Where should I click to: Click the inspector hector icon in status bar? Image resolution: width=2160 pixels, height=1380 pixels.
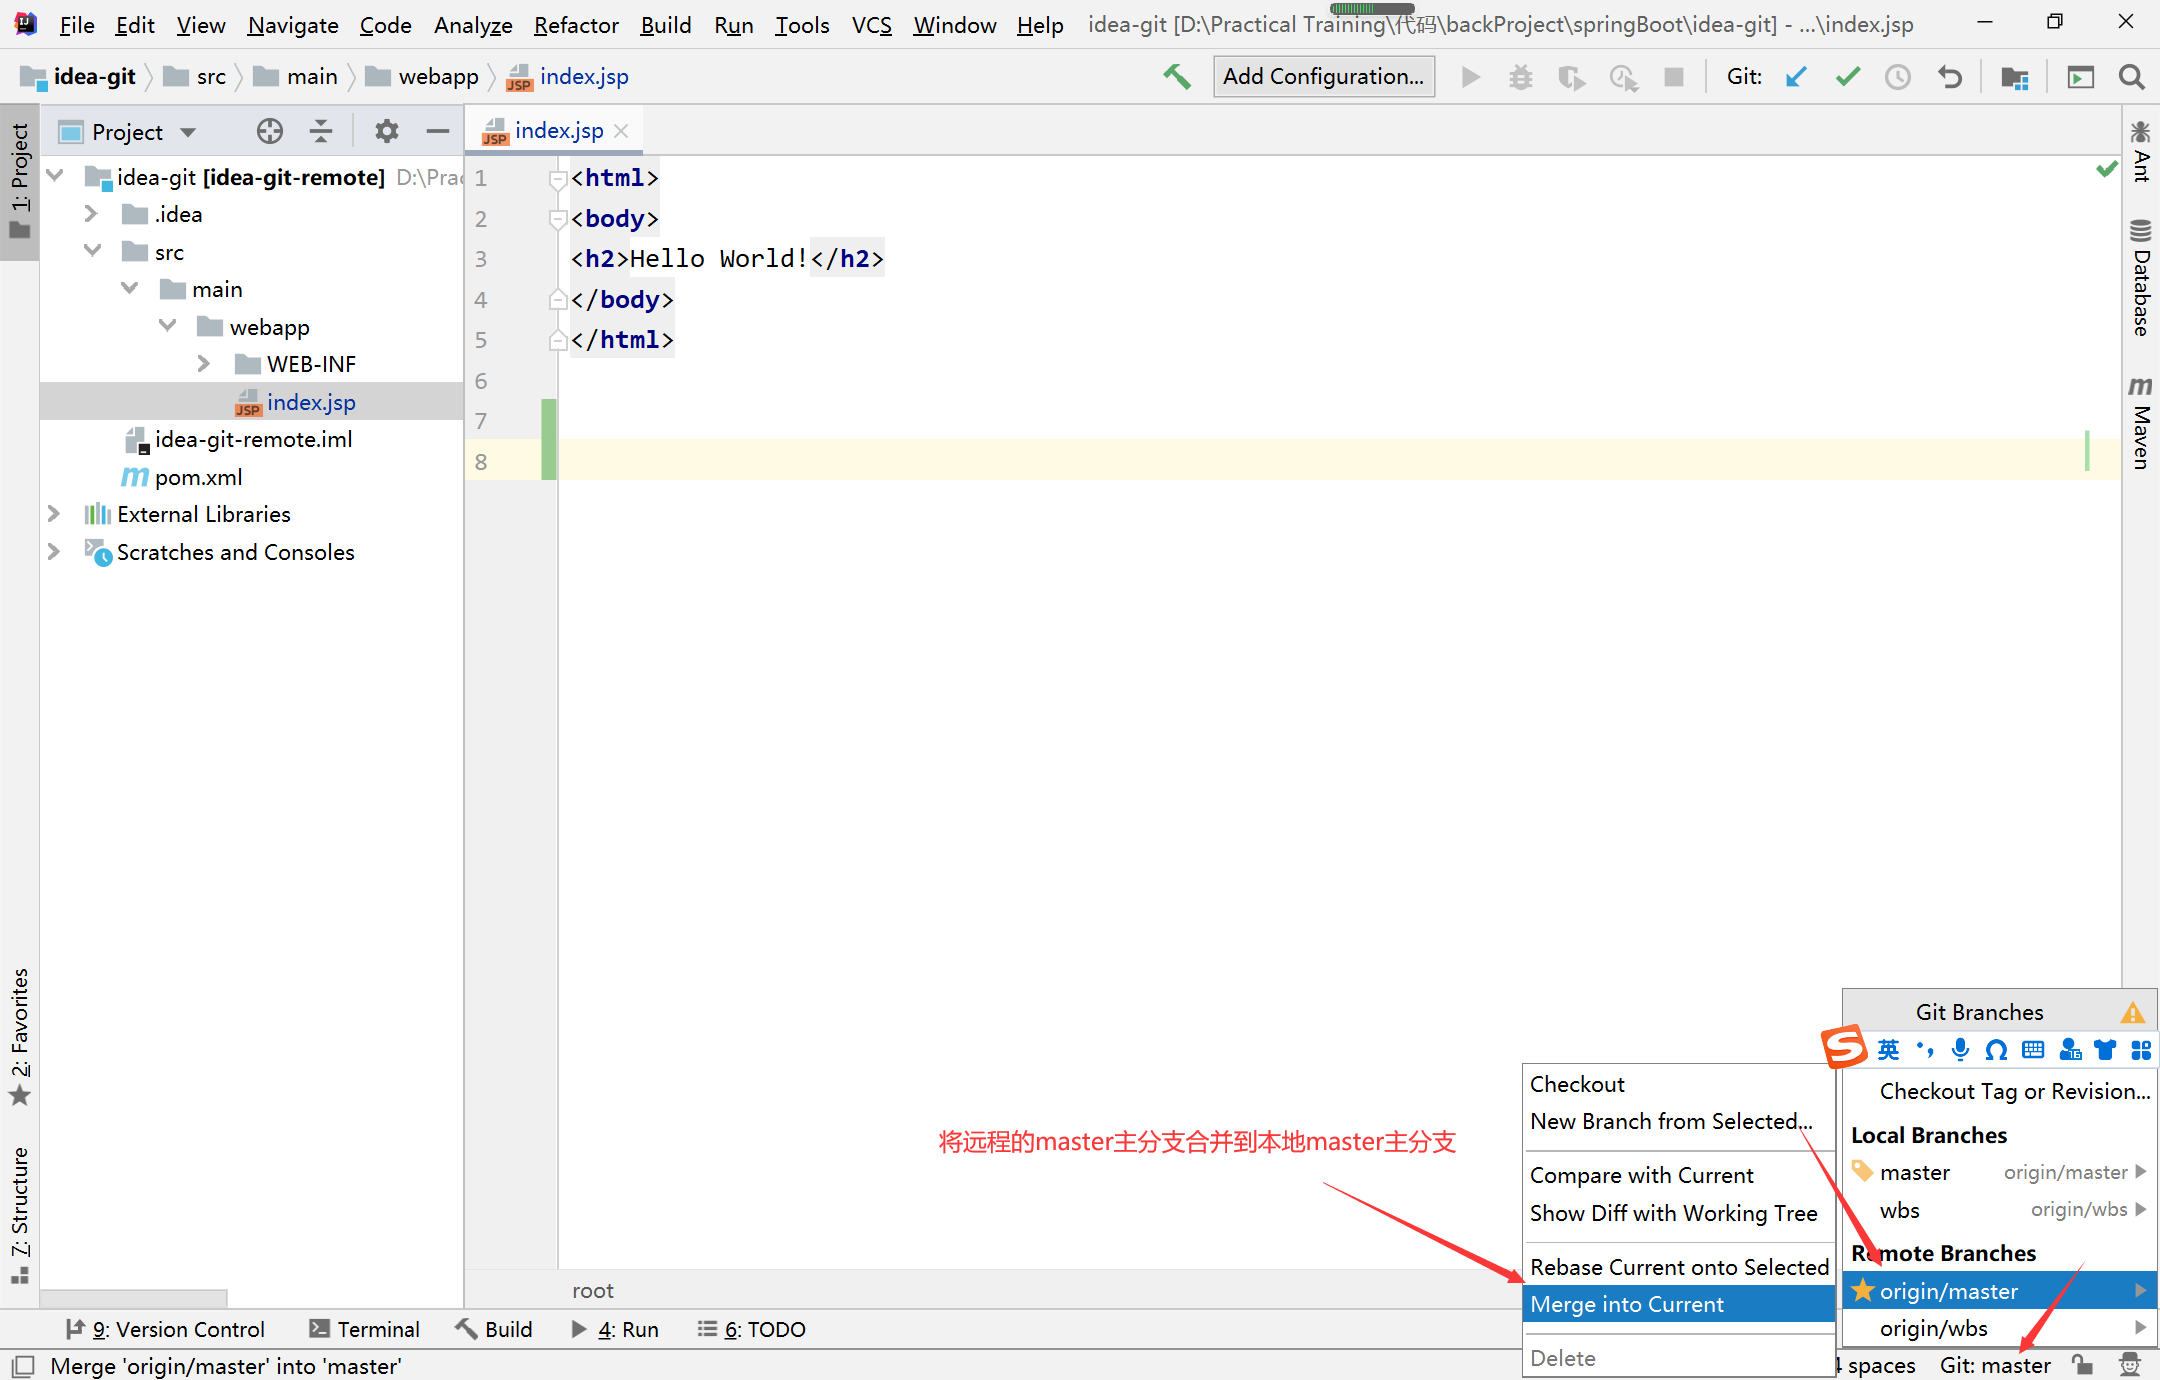coord(2130,1364)
